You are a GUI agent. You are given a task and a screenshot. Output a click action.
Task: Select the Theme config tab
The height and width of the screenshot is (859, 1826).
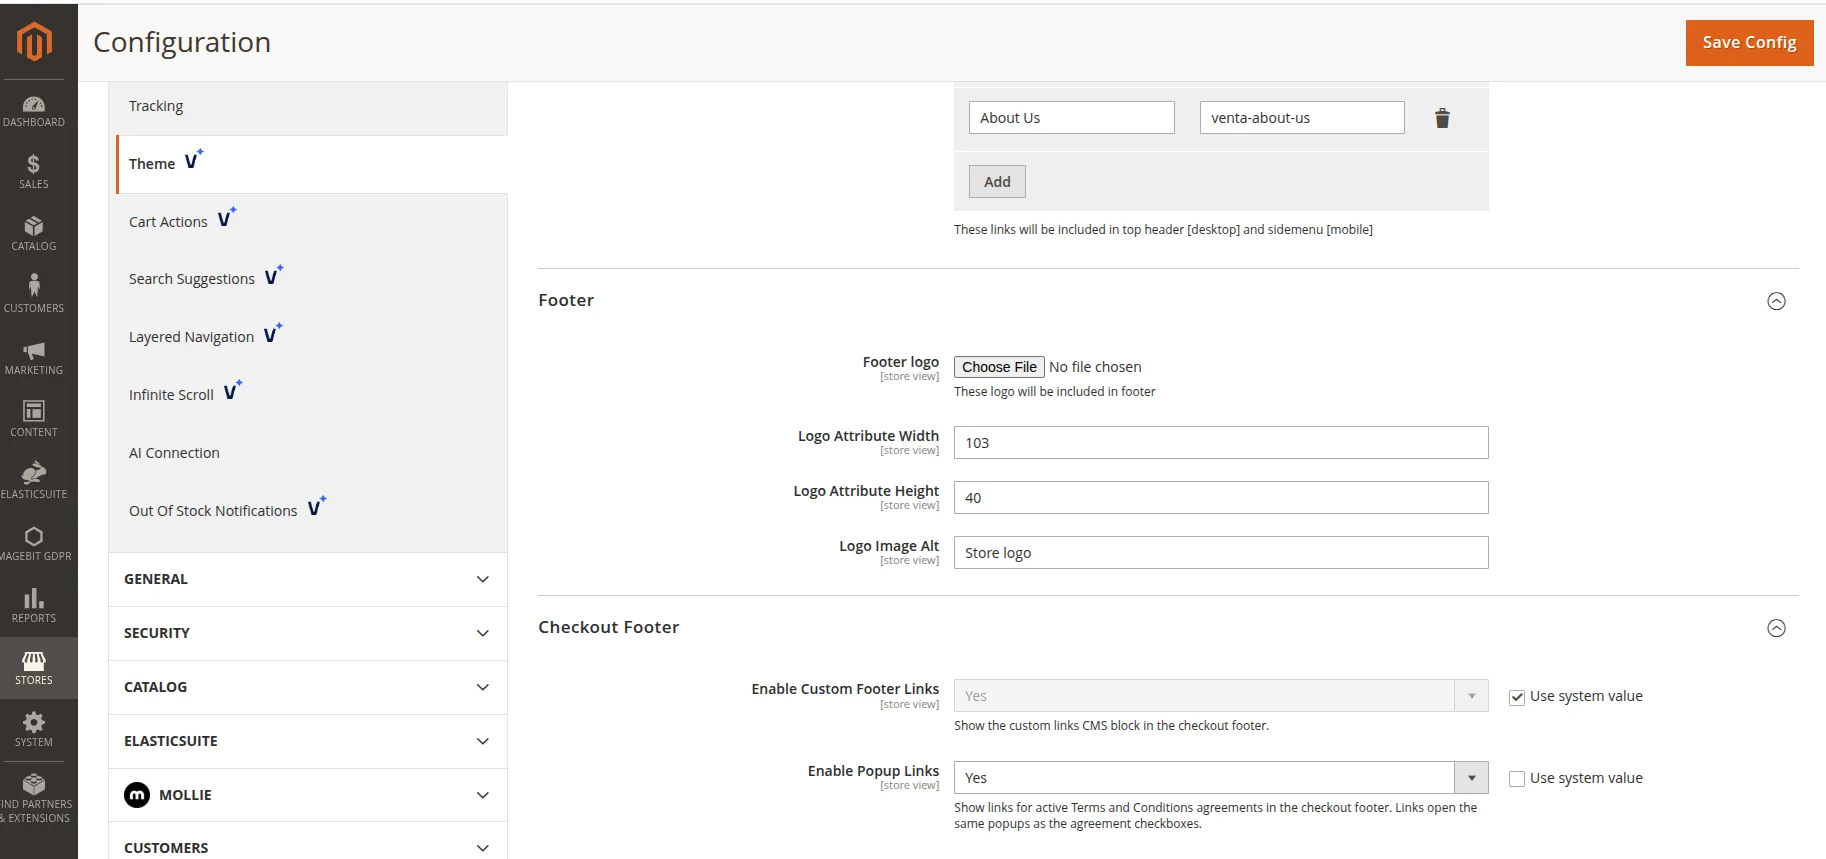(312, 164)
